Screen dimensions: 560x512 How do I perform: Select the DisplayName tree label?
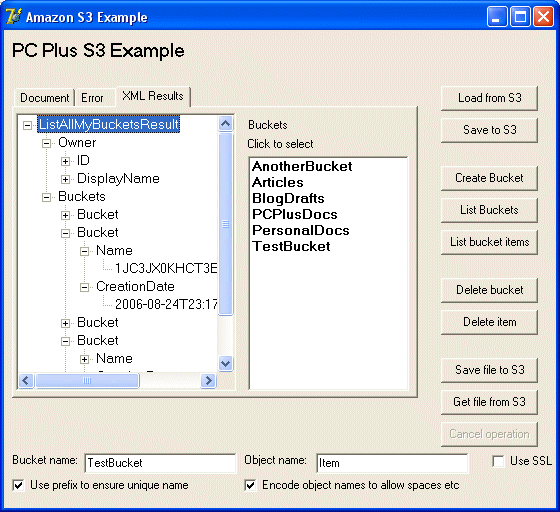pyautogui.click(x=118, y=179)
